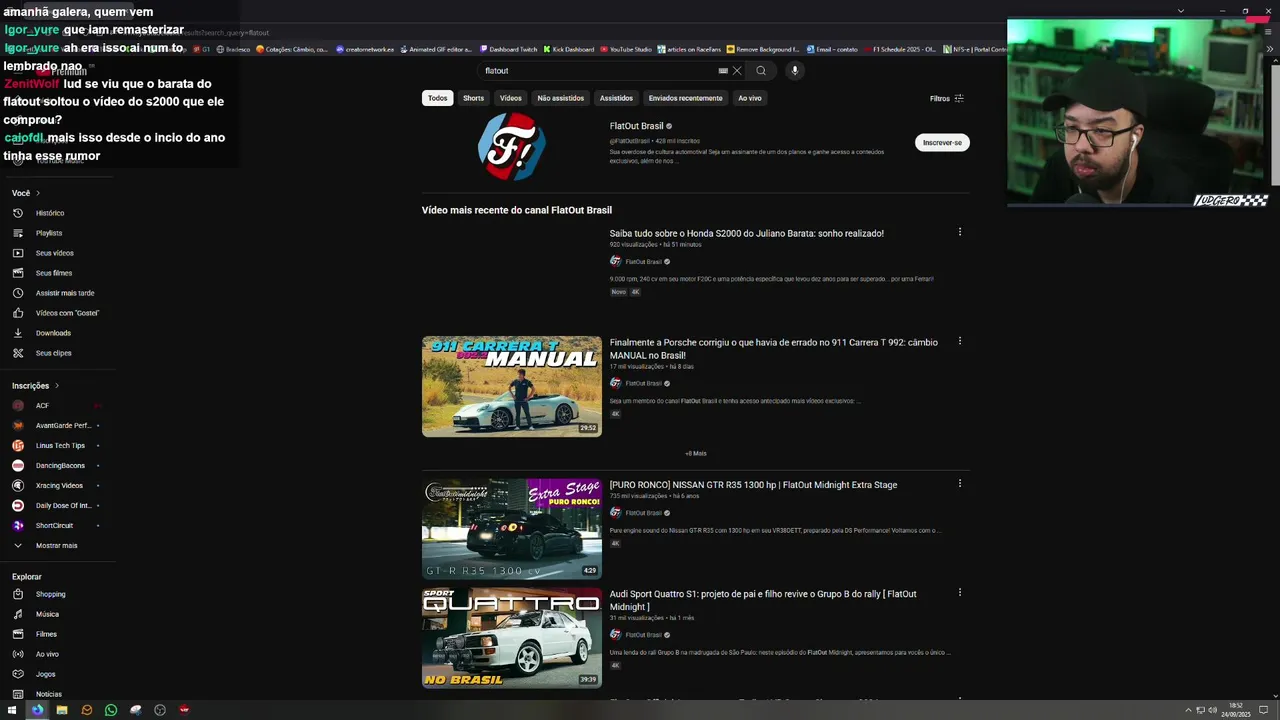Open the Sport Quattro thumbnail
1280x720 pixels.
point(512,638)
